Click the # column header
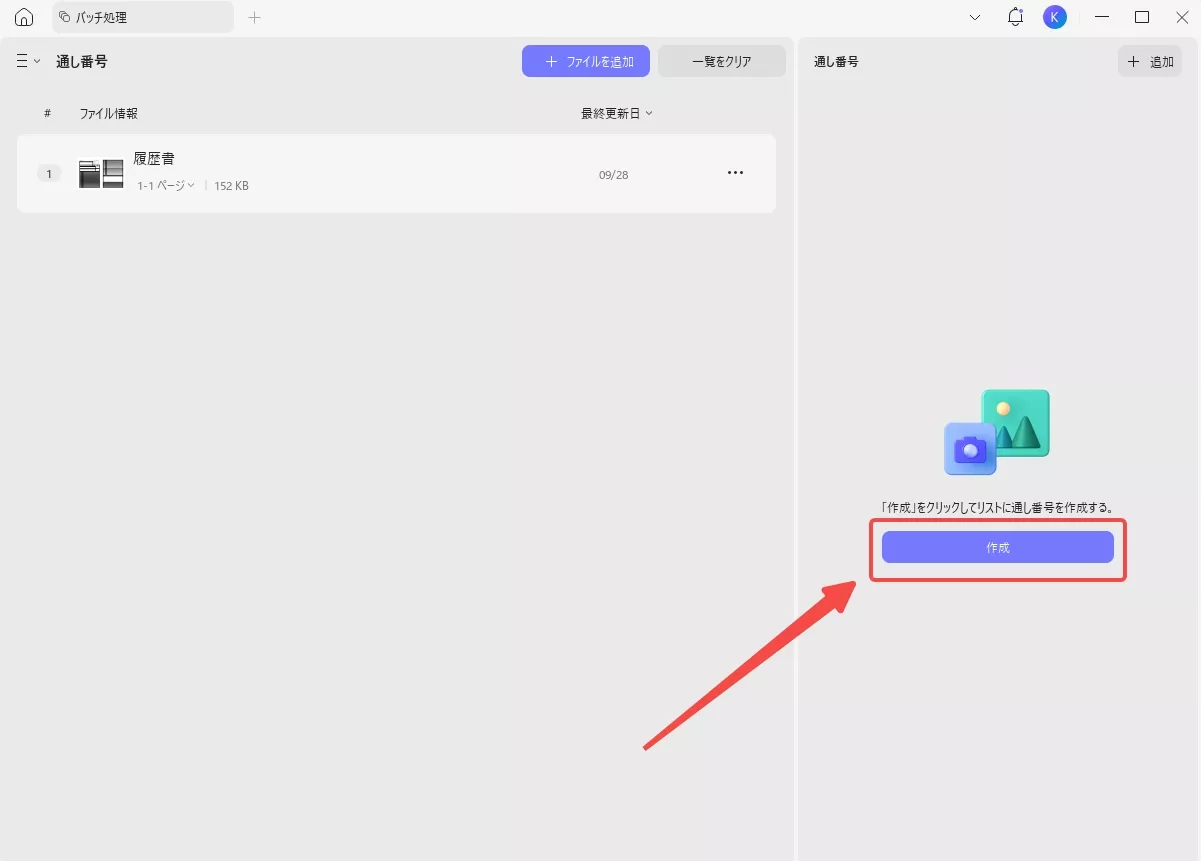 click(x=47, y=113)
